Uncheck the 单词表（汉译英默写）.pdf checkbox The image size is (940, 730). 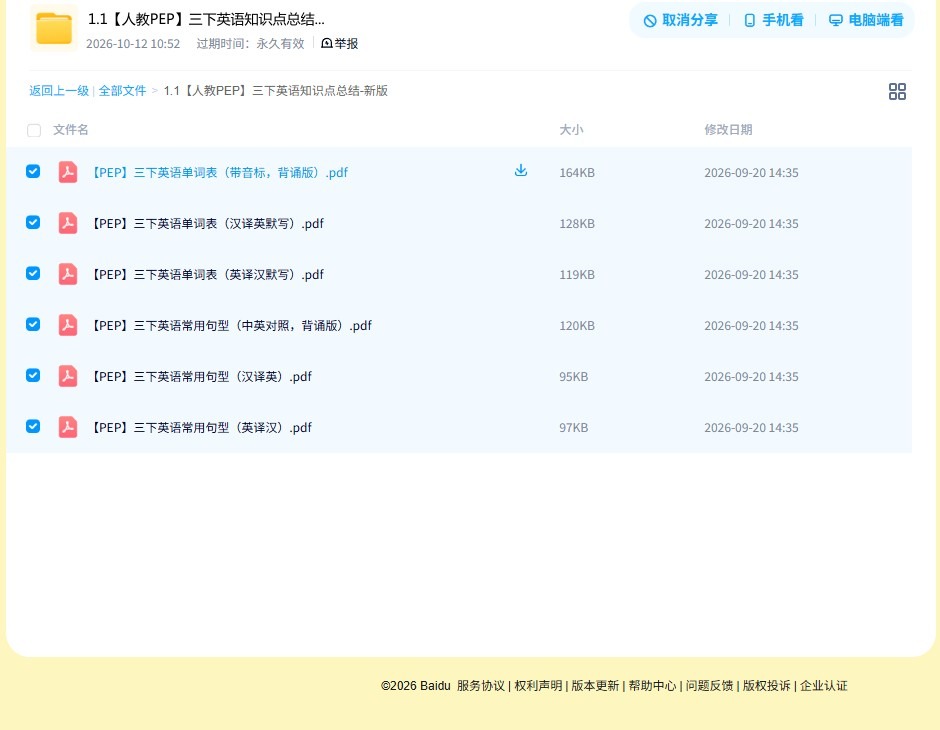[x=33, y=222]
